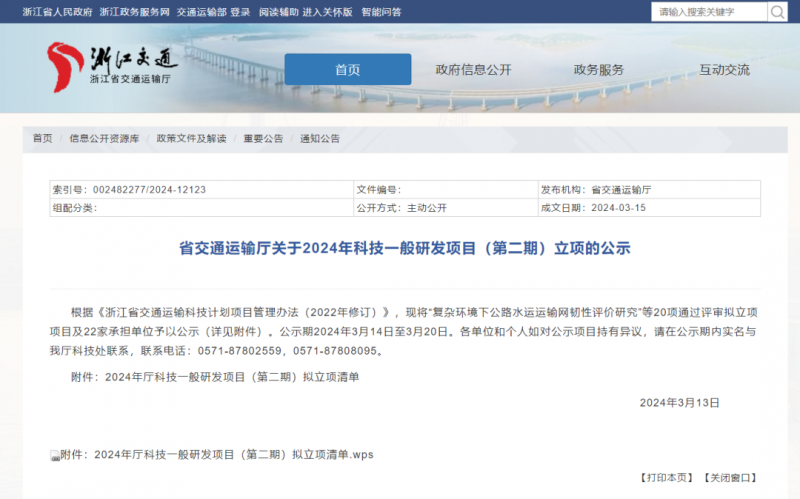Image resolution: width=800 pixels, height=499 pixels.
Task: Click the search magnifier icon
Action: point(777,12)
